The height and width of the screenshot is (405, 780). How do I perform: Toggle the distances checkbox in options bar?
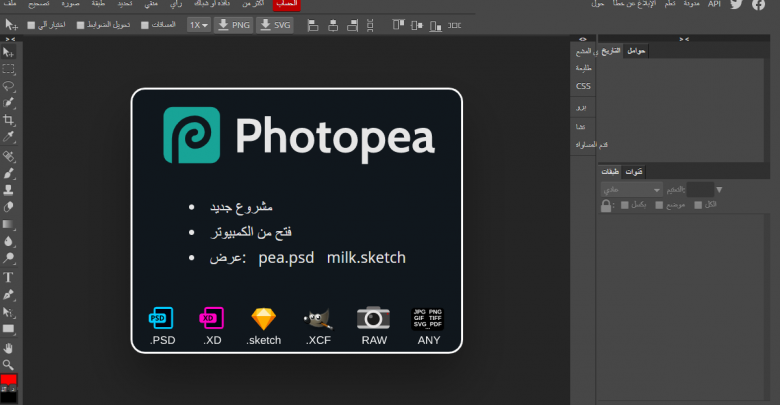coord(145,25)
